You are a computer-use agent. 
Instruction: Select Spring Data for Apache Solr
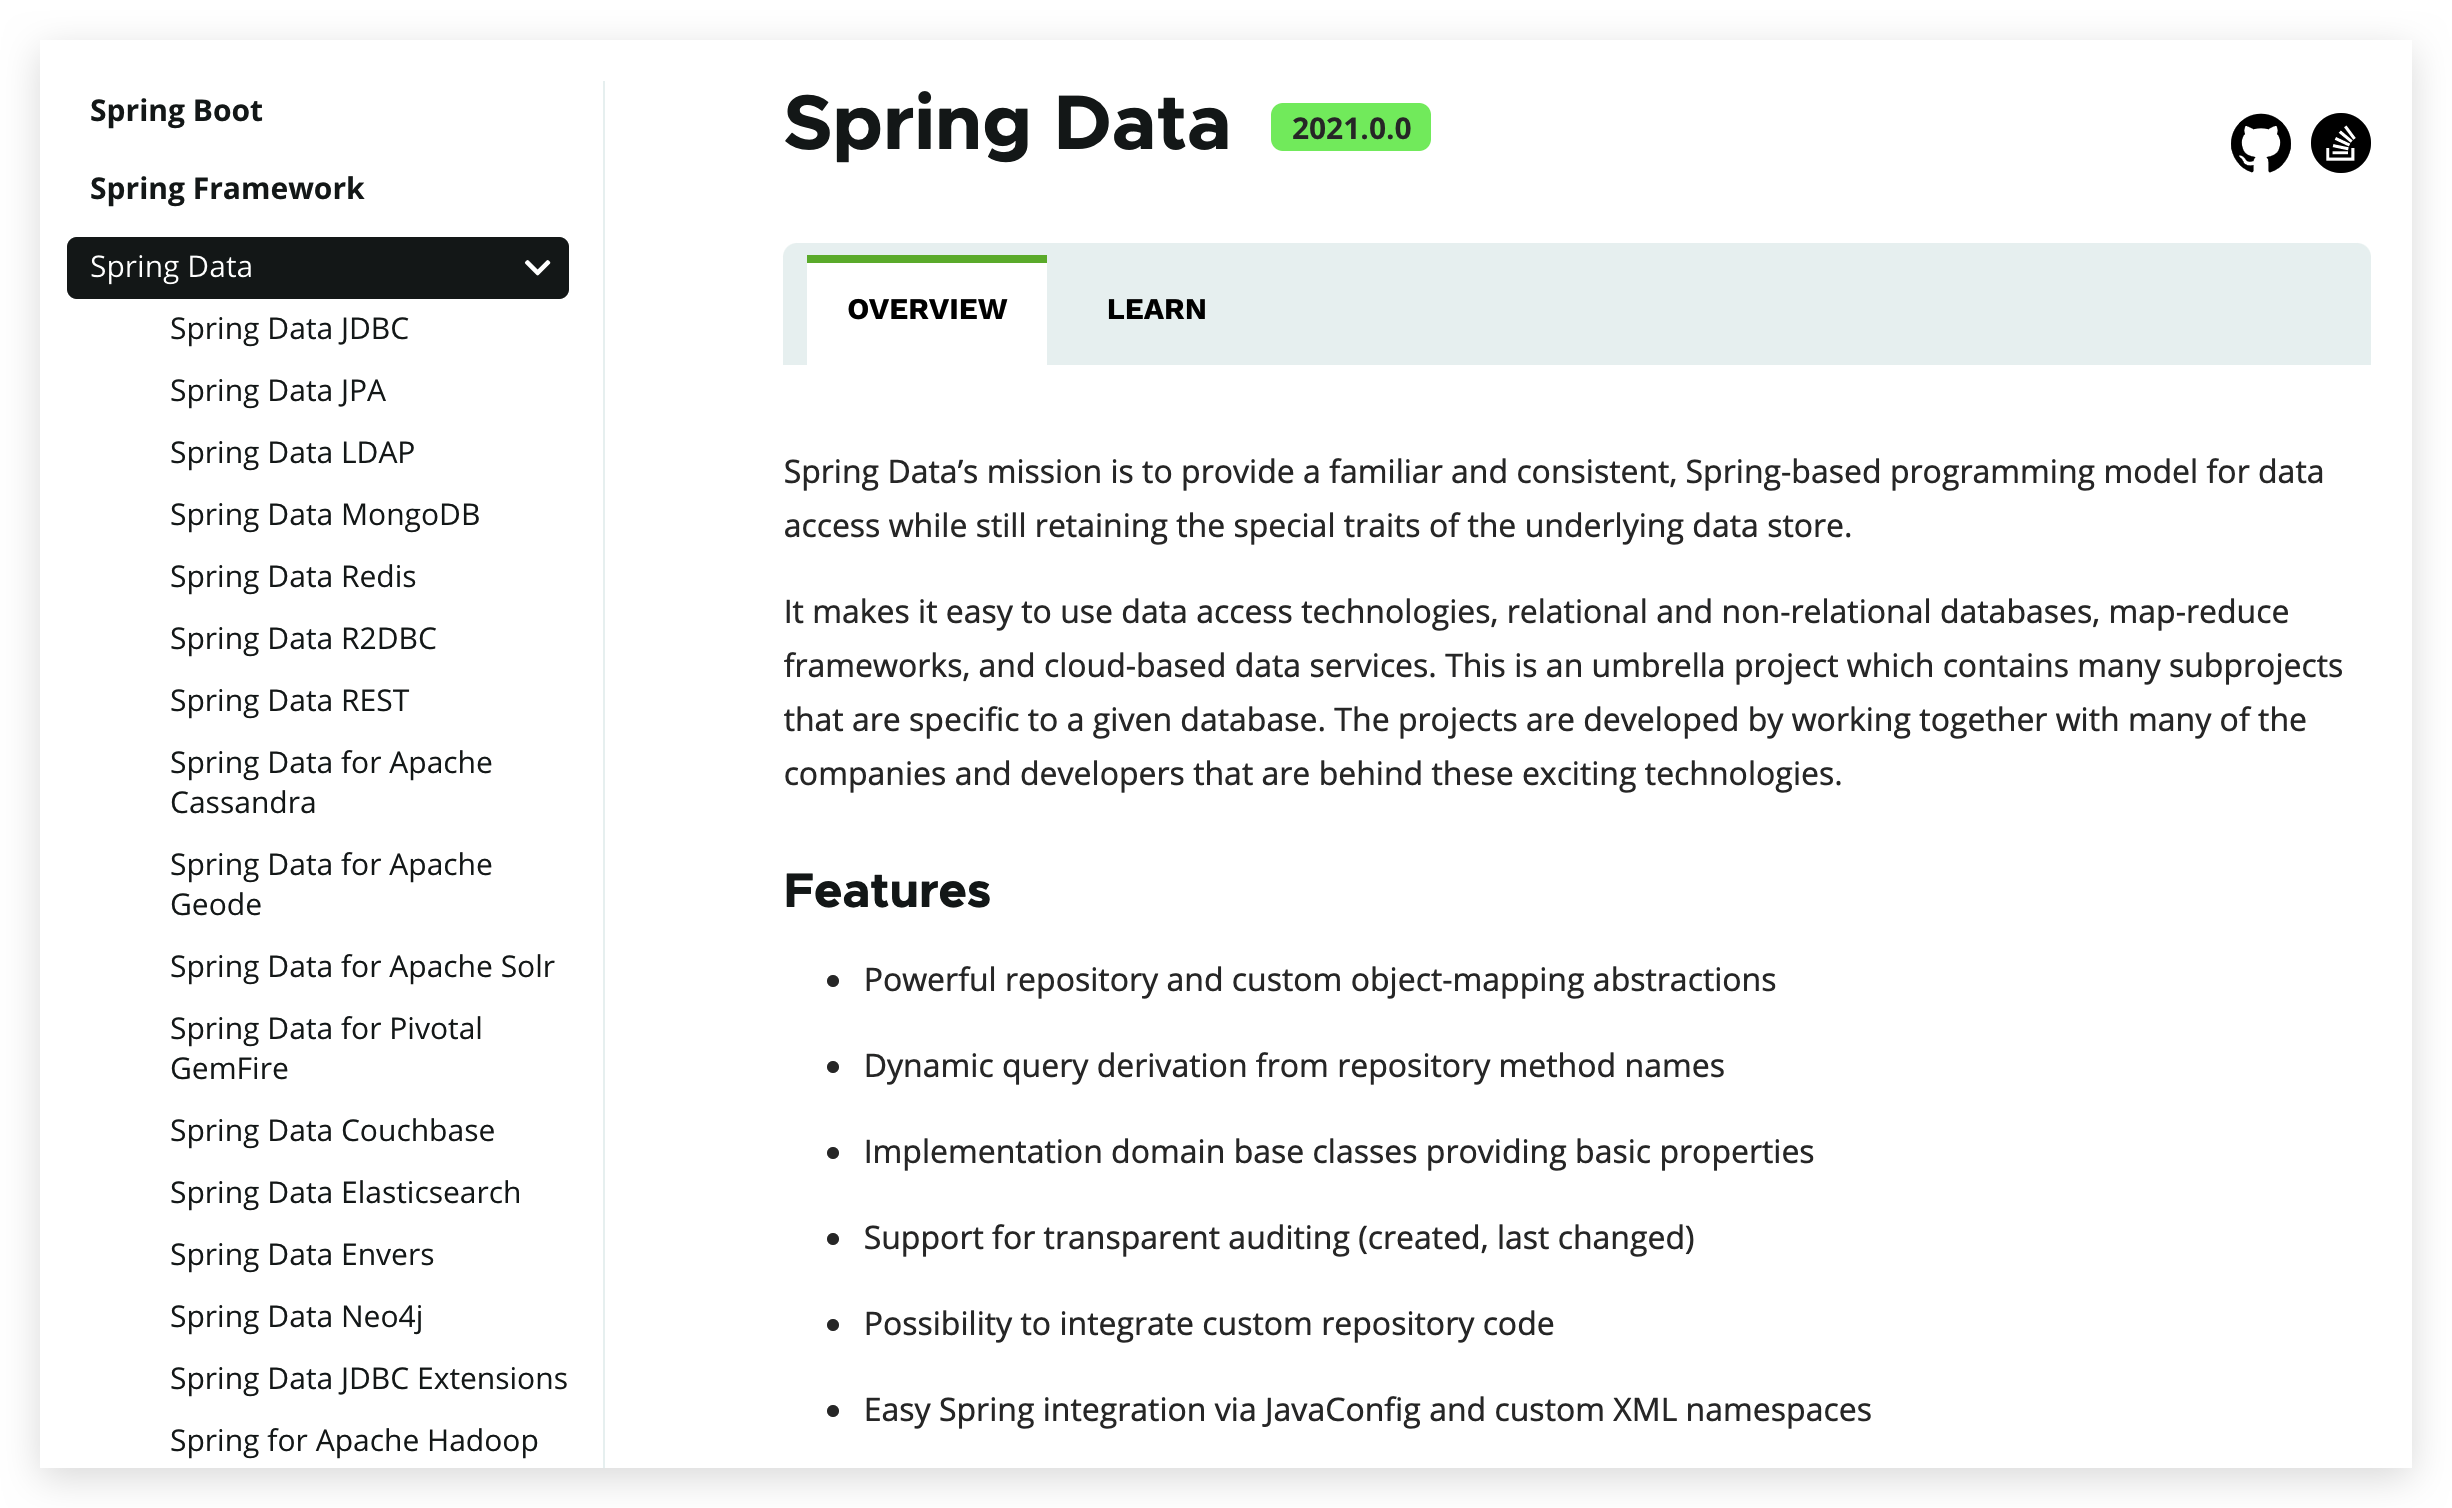(x=362, y=967)
